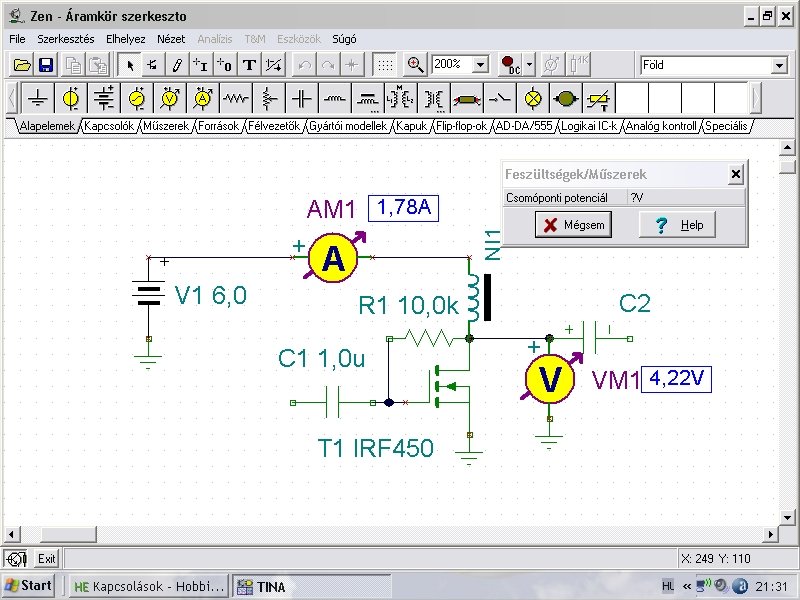
Task: Switch to the Műszerek tab
Action: click(166, 126)
